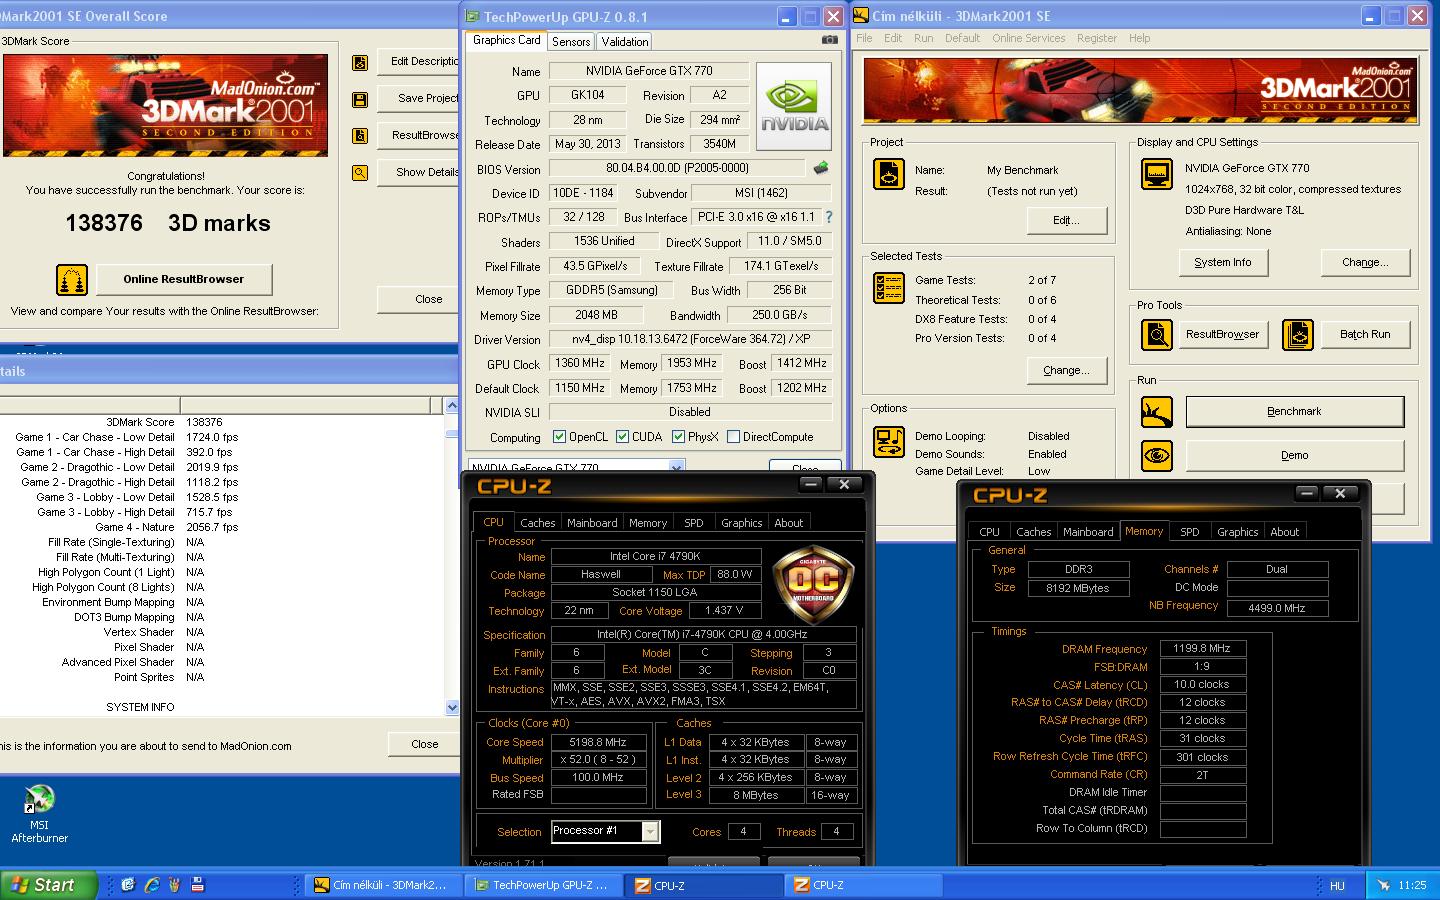Open the Online Services menu

click(1028, 38)
